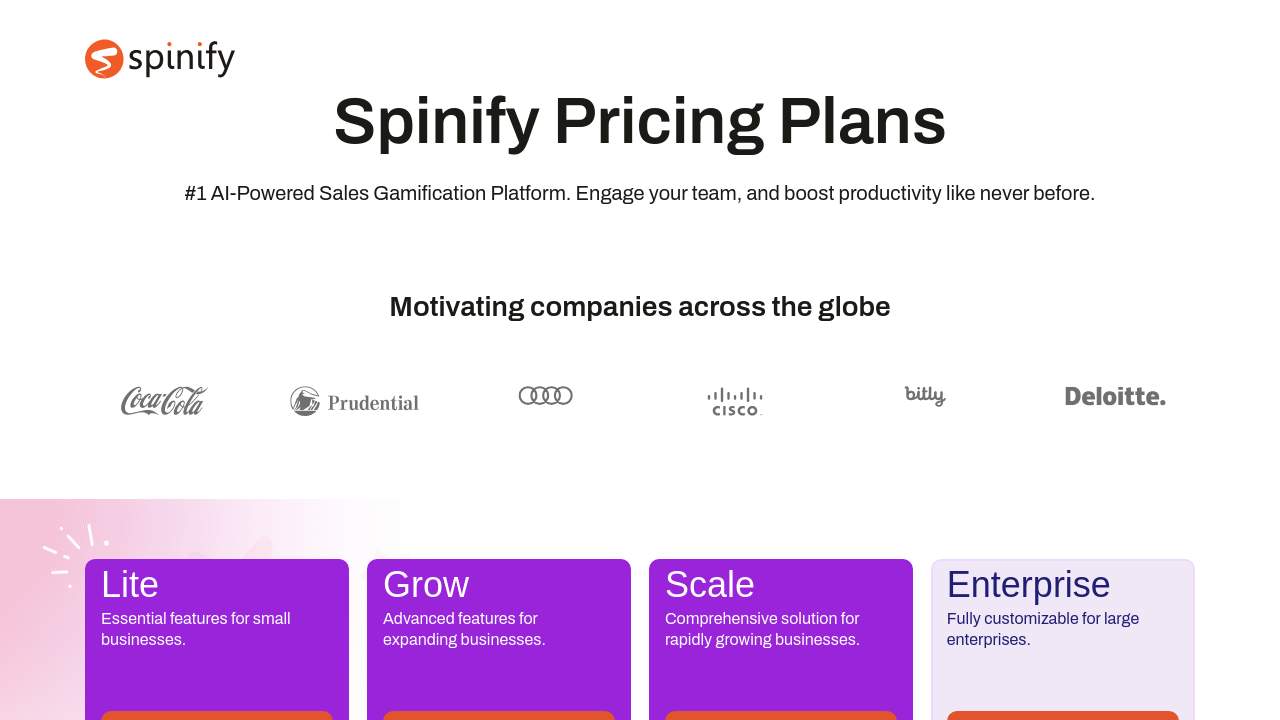Image resolution: width=1280 pixels, height=720 pixels.
Task: Click the Cisco logo
Action: tap(735, 402)
